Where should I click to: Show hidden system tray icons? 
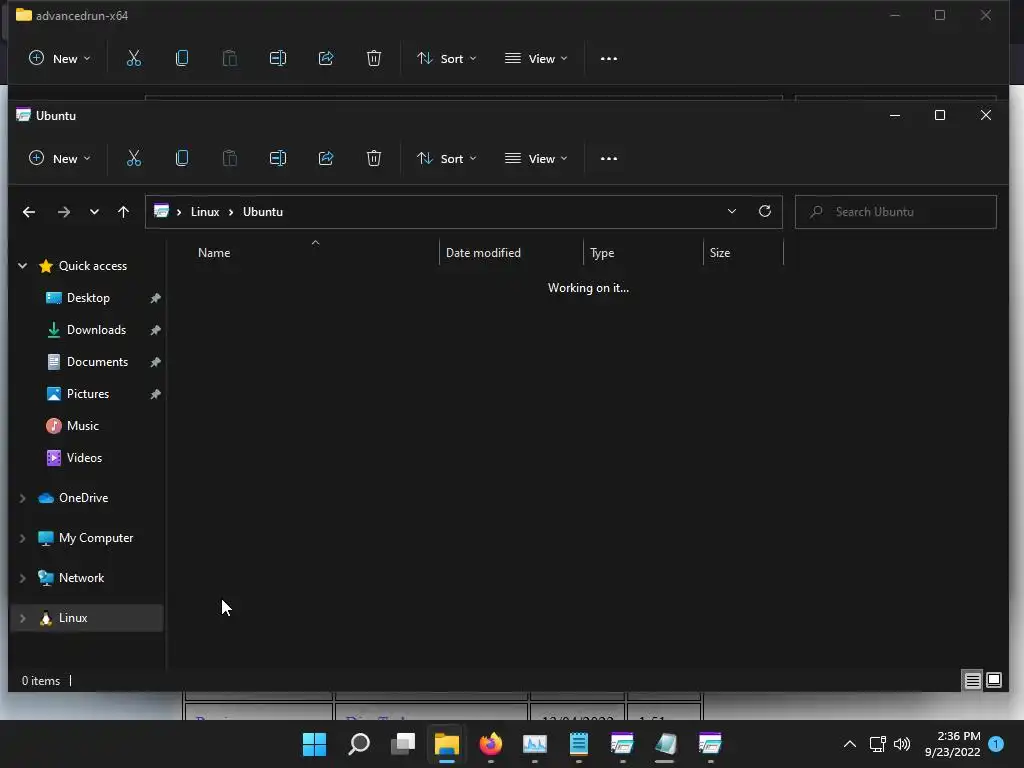[x=850, y=744]
